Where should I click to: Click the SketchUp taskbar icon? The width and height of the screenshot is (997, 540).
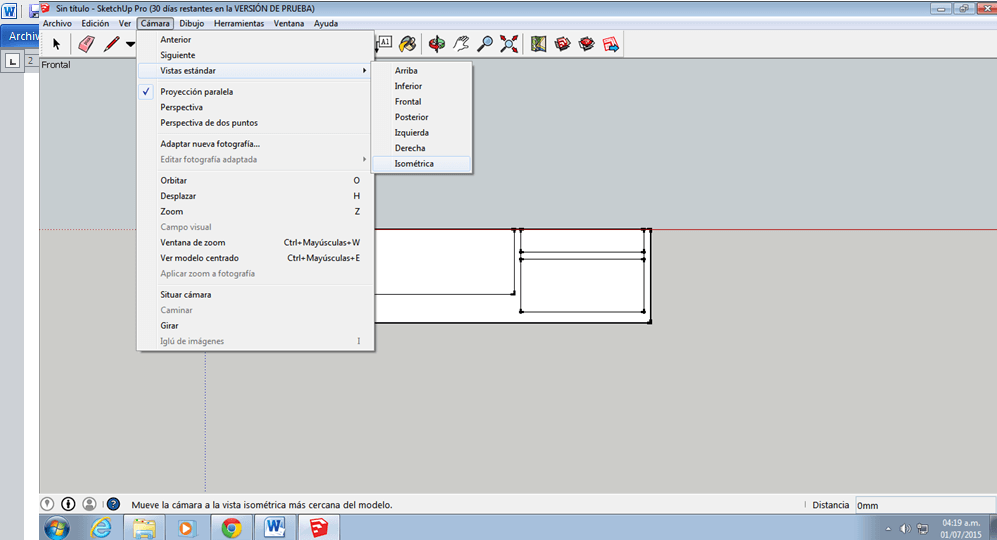pos(319,527)
